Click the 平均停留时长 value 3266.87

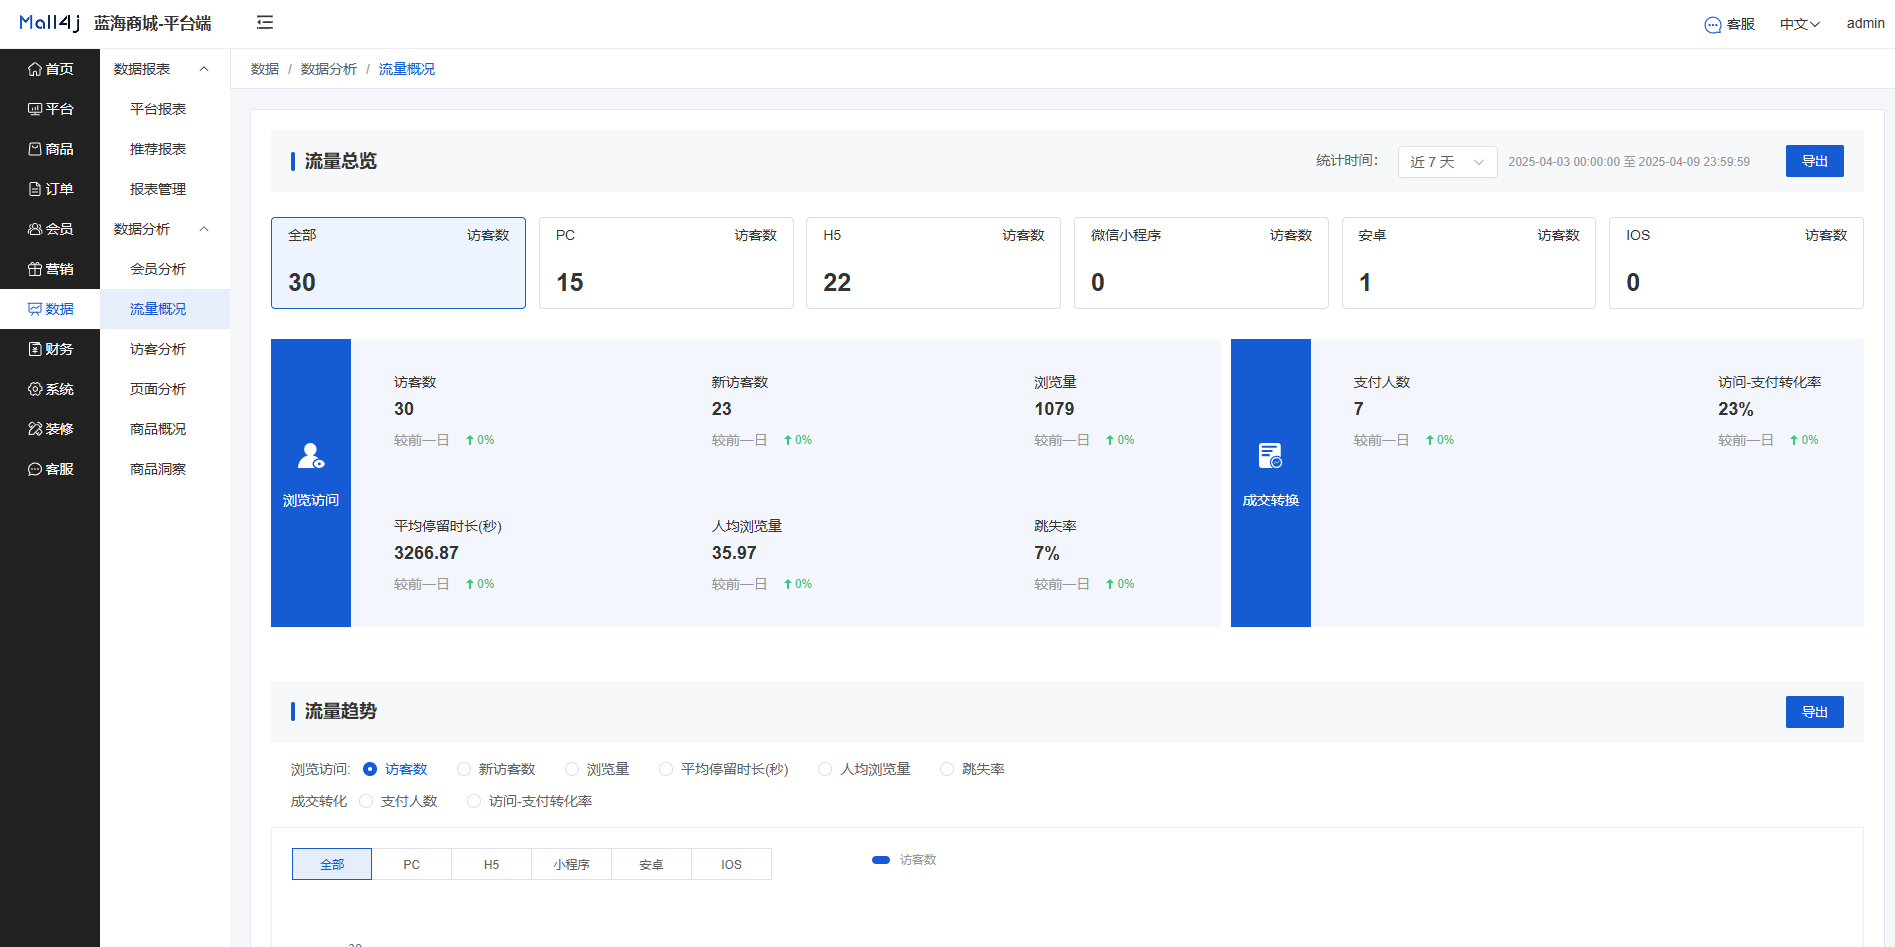click(426, 553)
